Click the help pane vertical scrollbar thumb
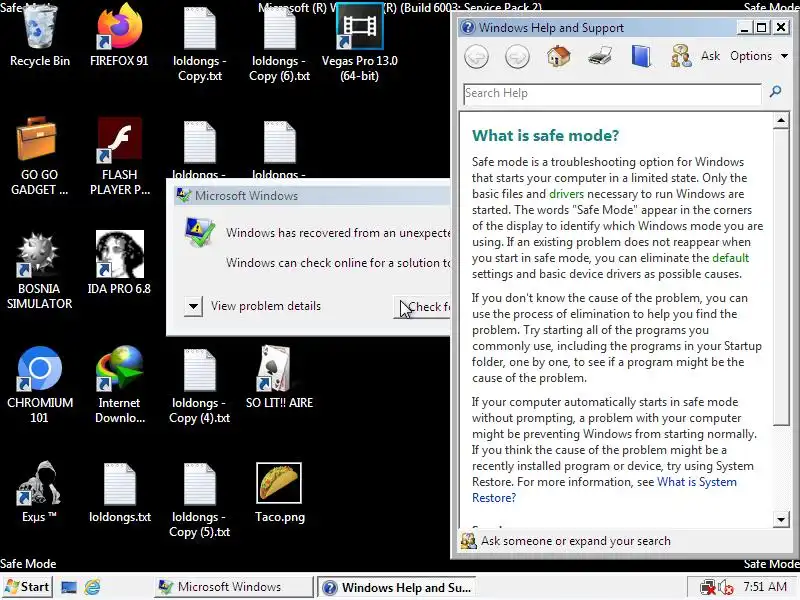Viewport: 800px width, 600px height. pos(781,278)
